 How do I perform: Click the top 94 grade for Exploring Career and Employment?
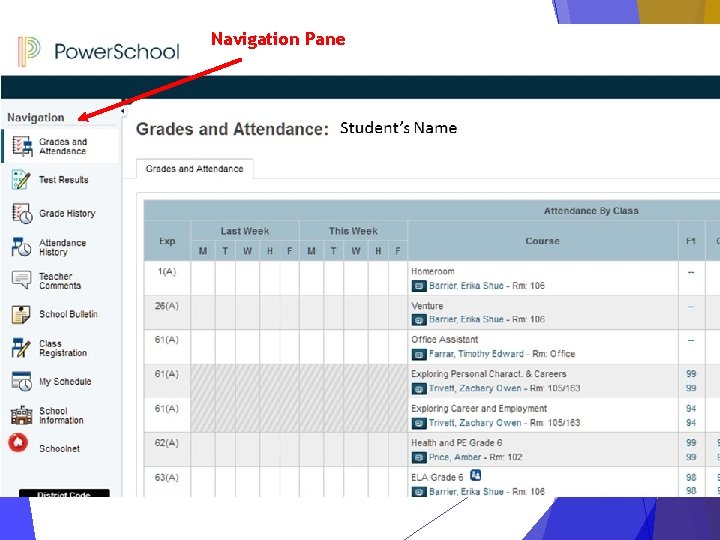coord(691,408)
